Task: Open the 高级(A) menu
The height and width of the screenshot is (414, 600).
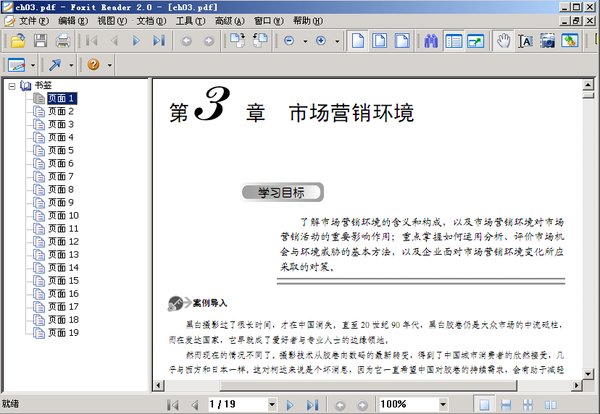Action: coord(229,21)
